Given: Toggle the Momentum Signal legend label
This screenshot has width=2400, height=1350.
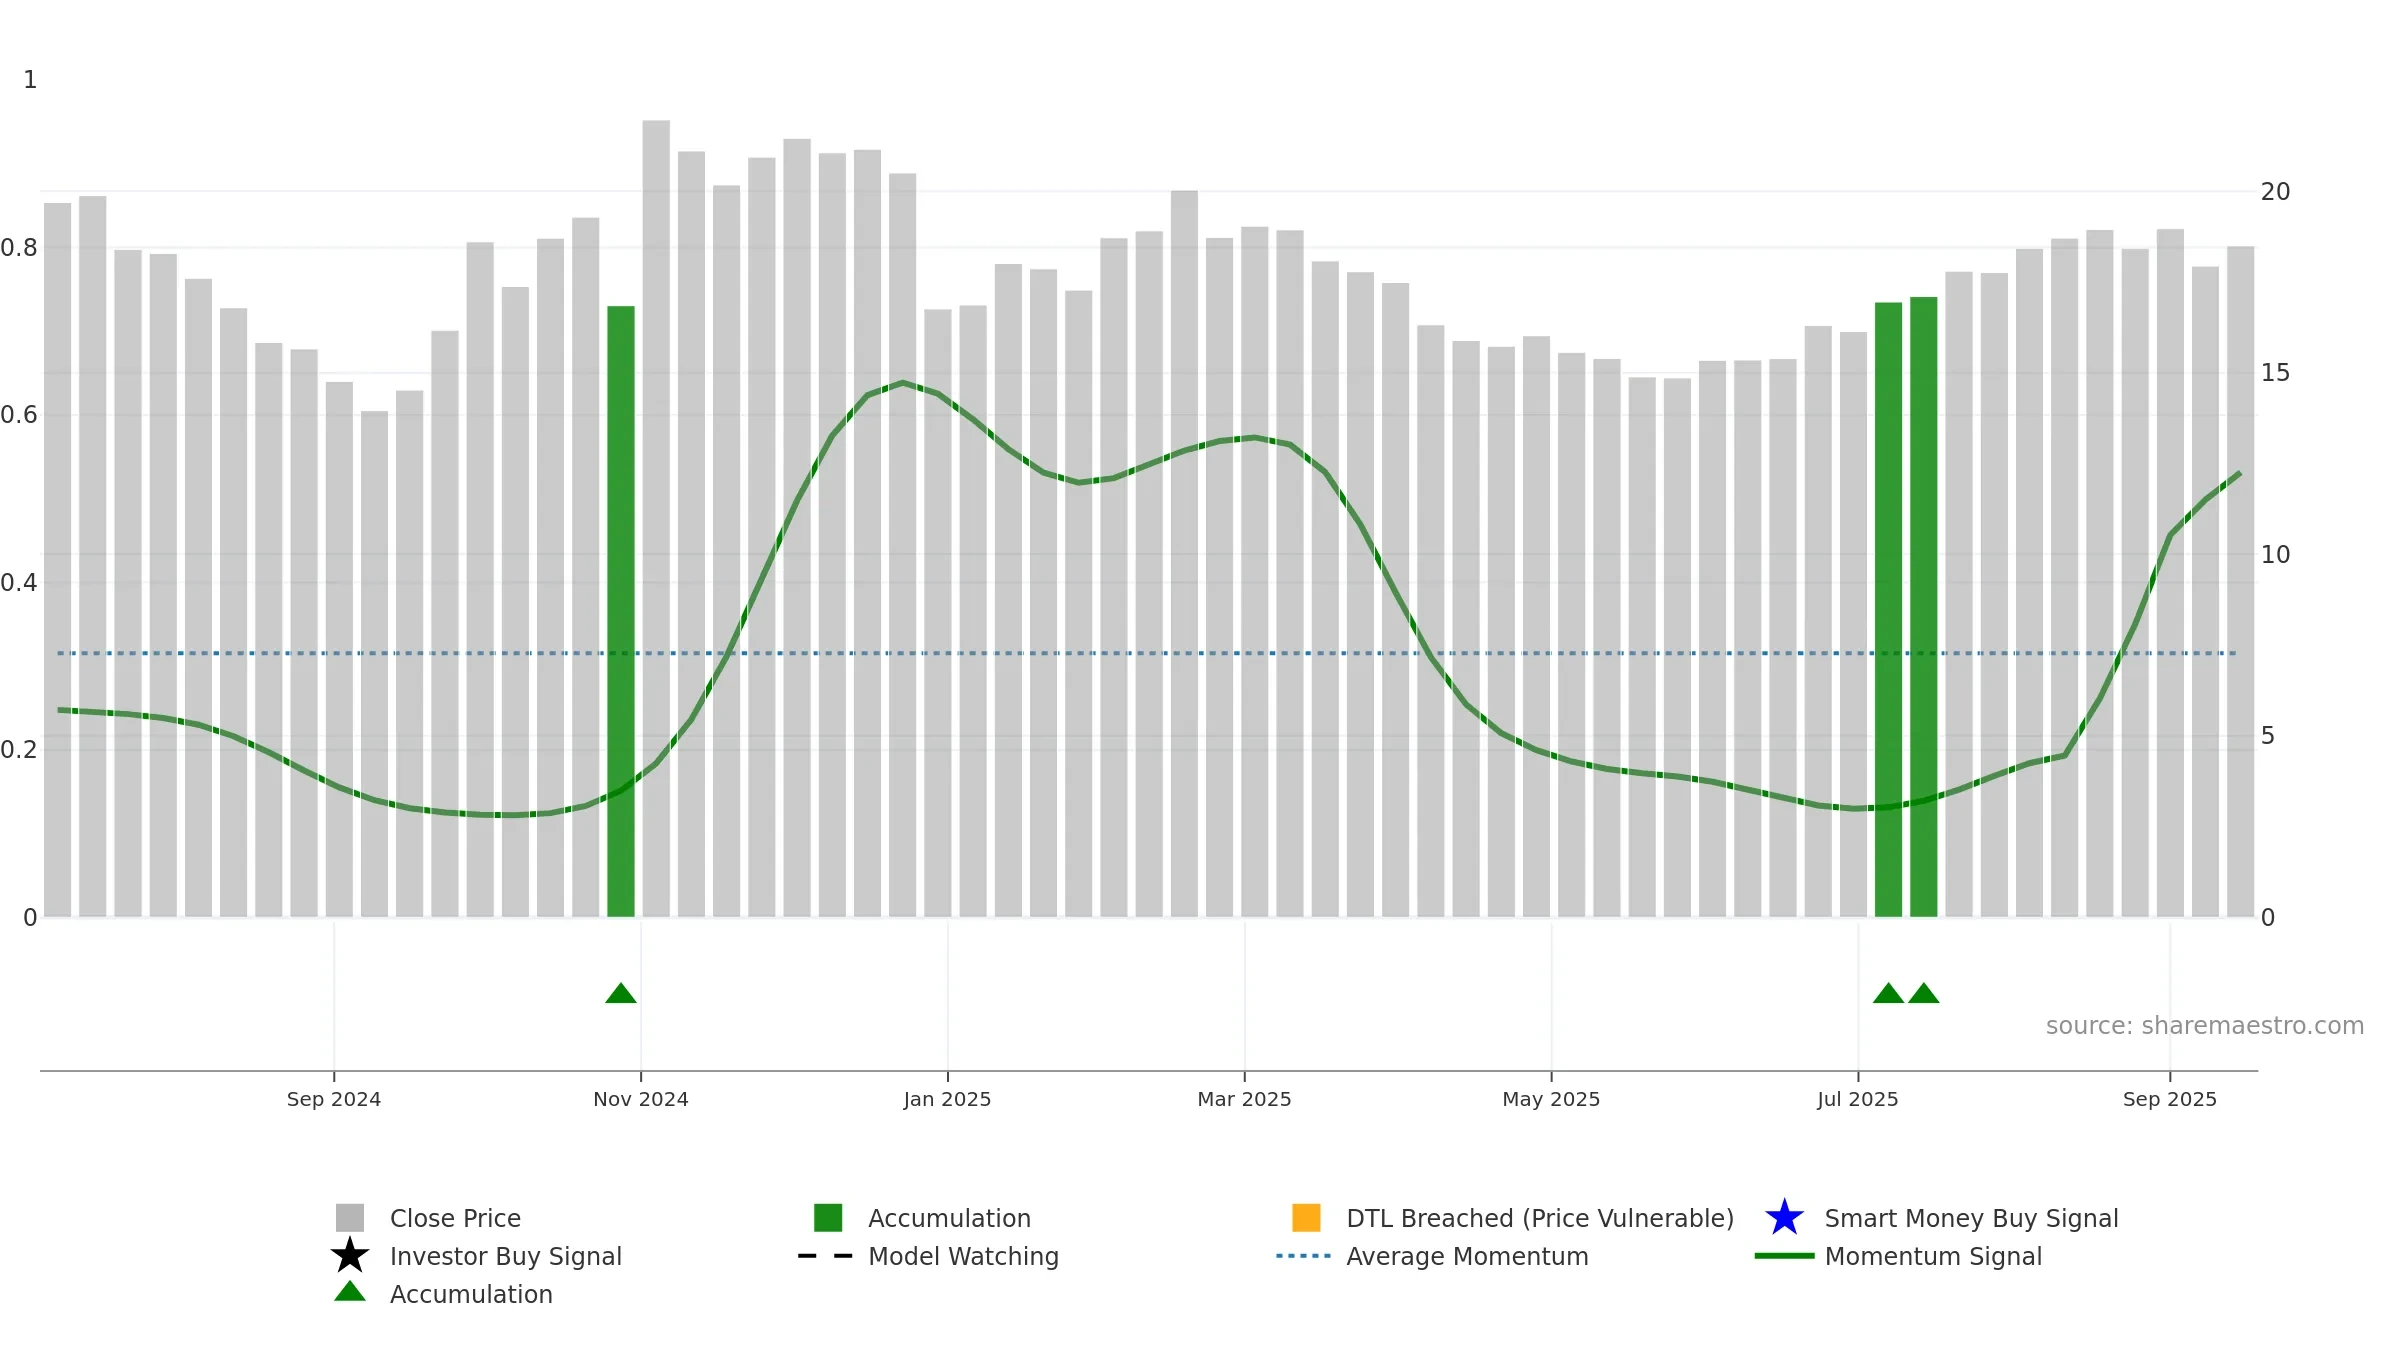Looking at the screenshot, I should 1933,1256.
